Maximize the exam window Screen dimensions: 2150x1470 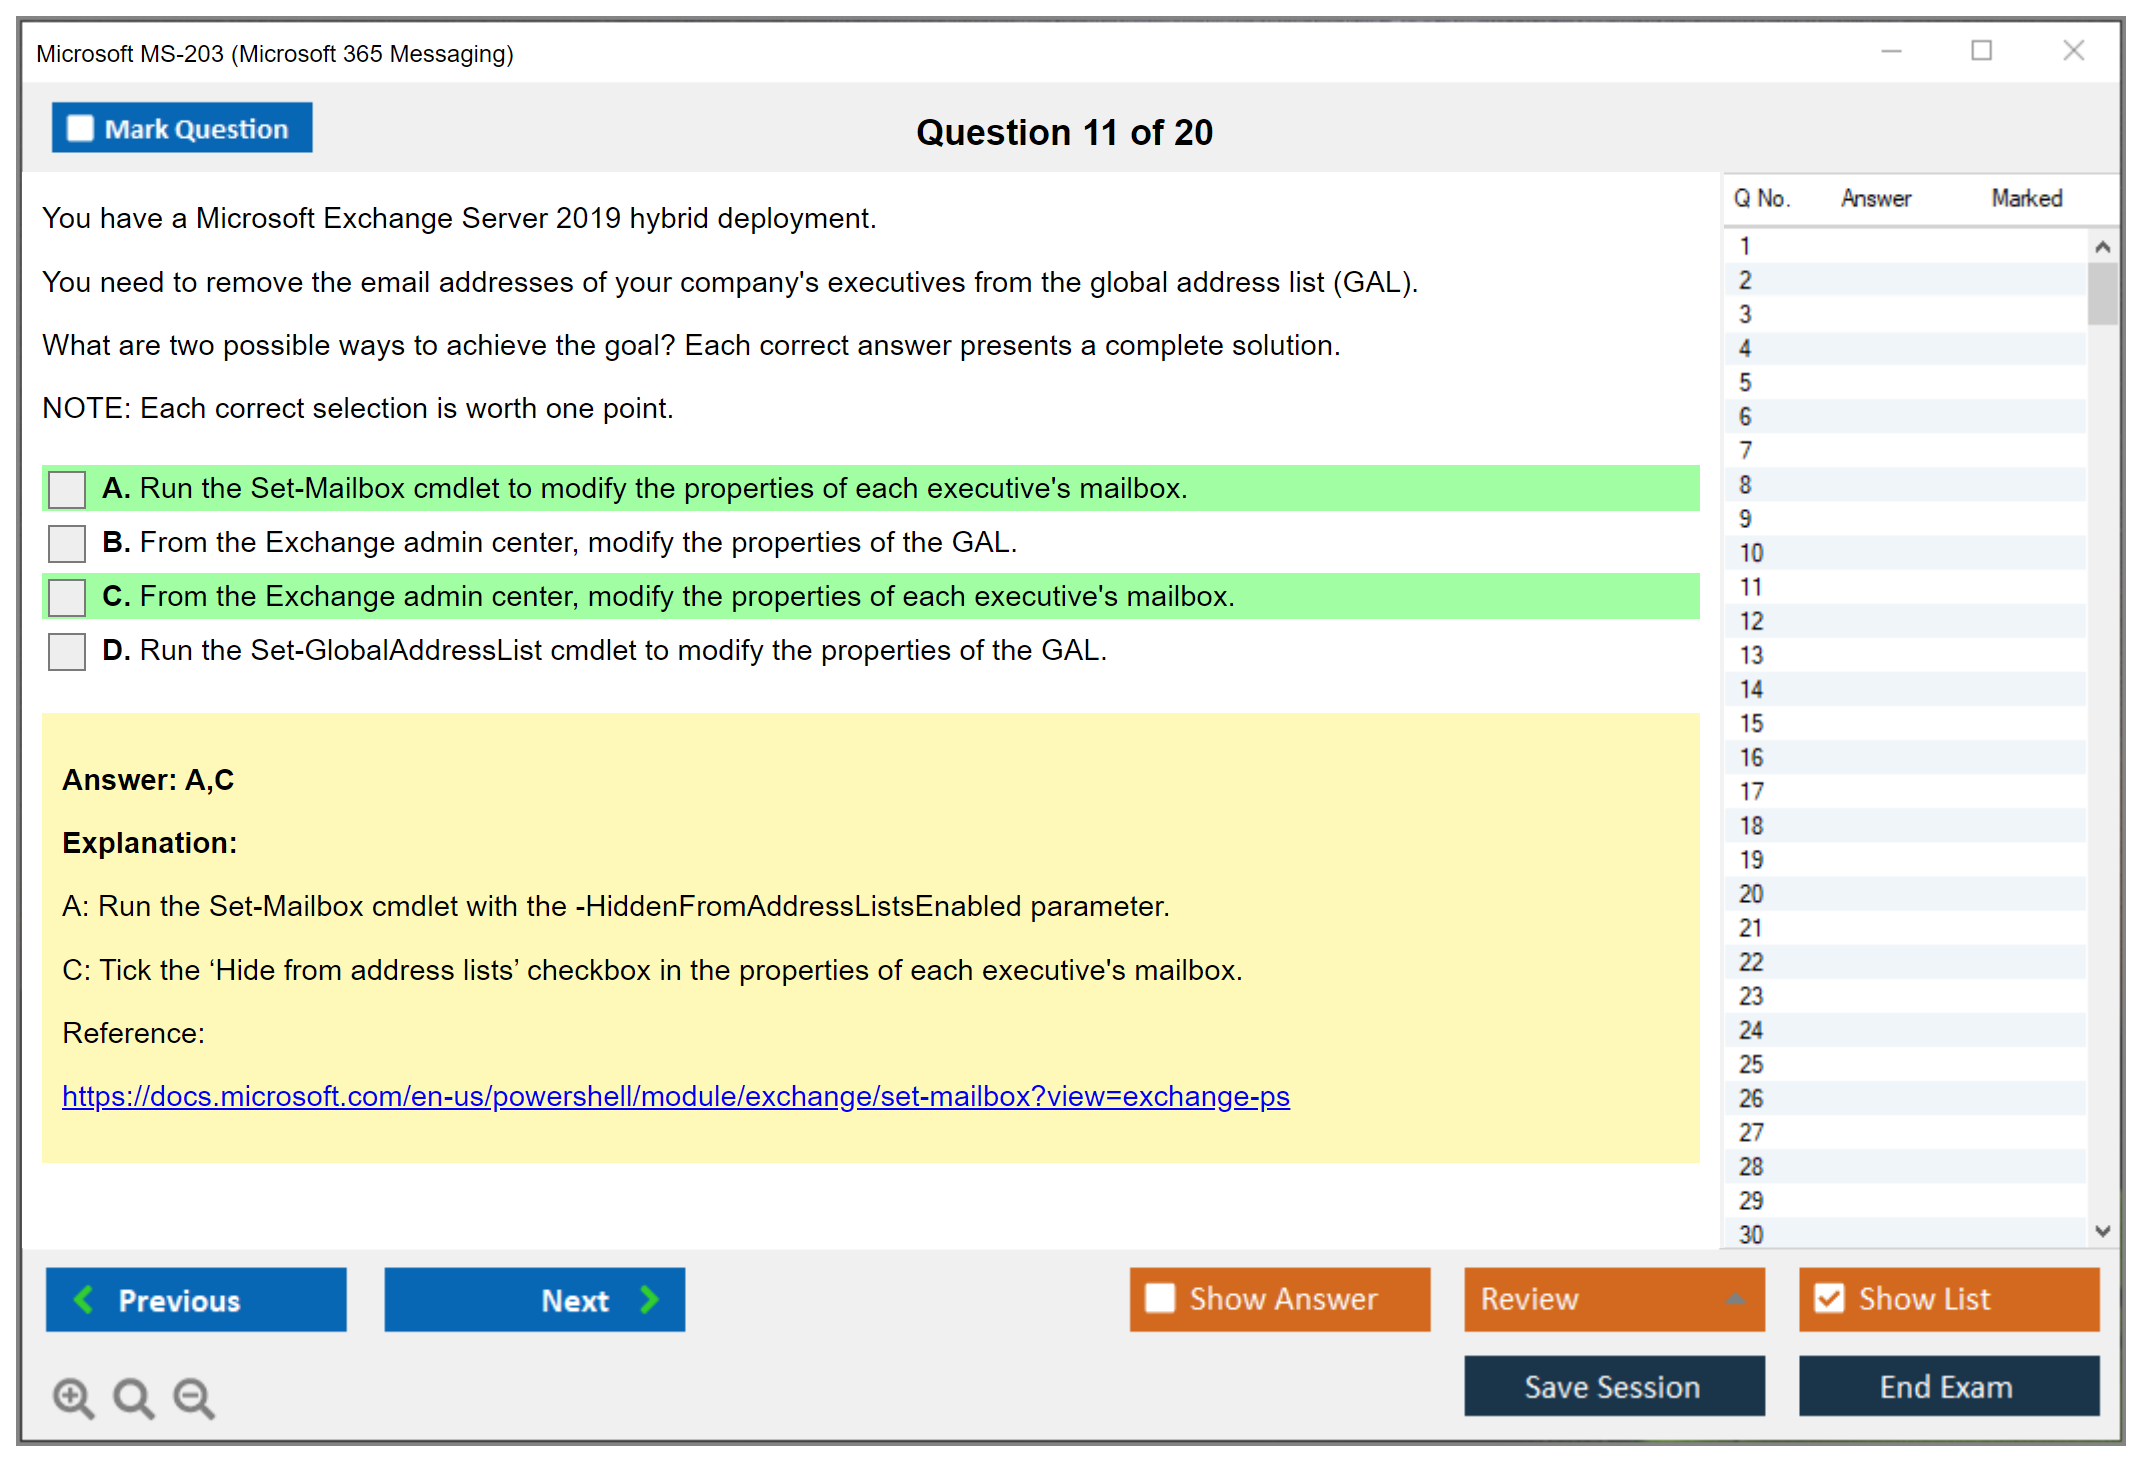[x=1981, y=51]
